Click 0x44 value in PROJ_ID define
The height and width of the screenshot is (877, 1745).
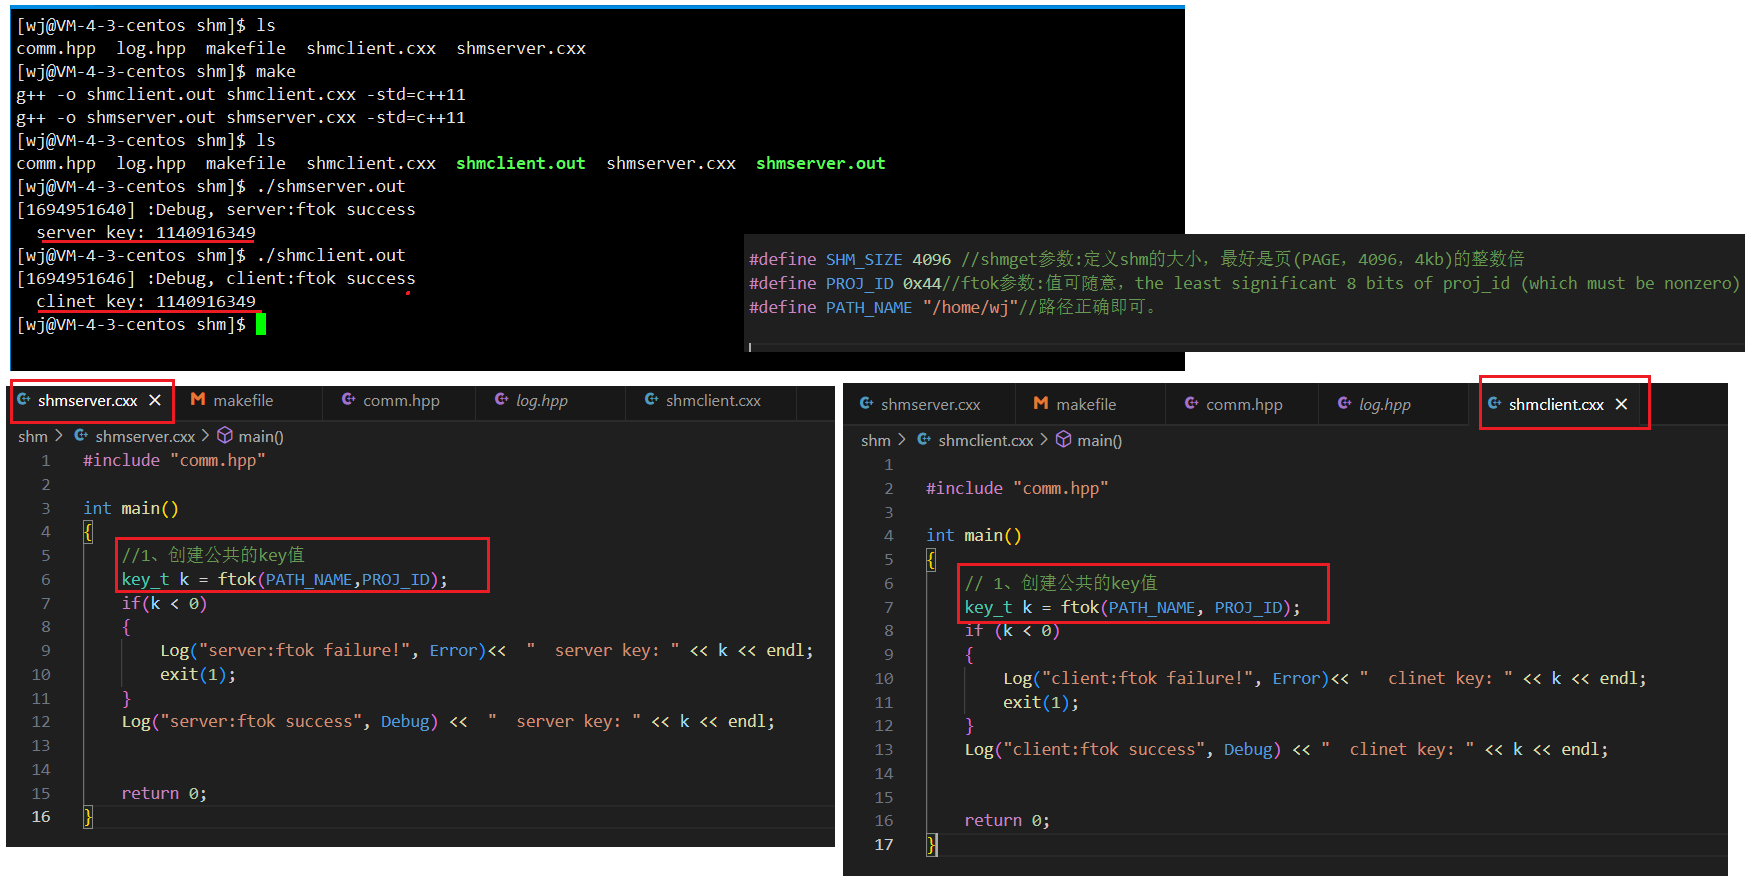[922, 284]
